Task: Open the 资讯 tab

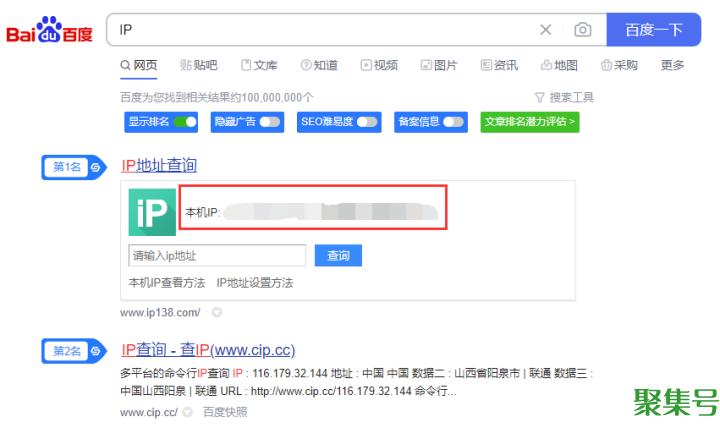Action: 499,65
